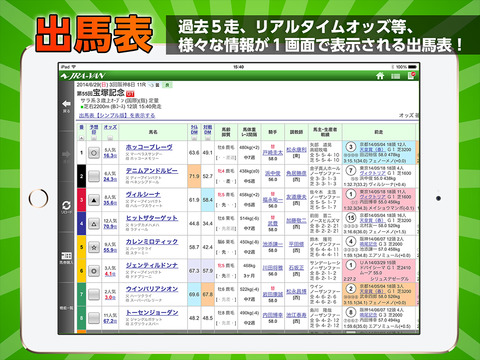Select time DM value 69.6 cell
Image resolution: width=480 pixels, height=360 pixels.
(194, 294)
